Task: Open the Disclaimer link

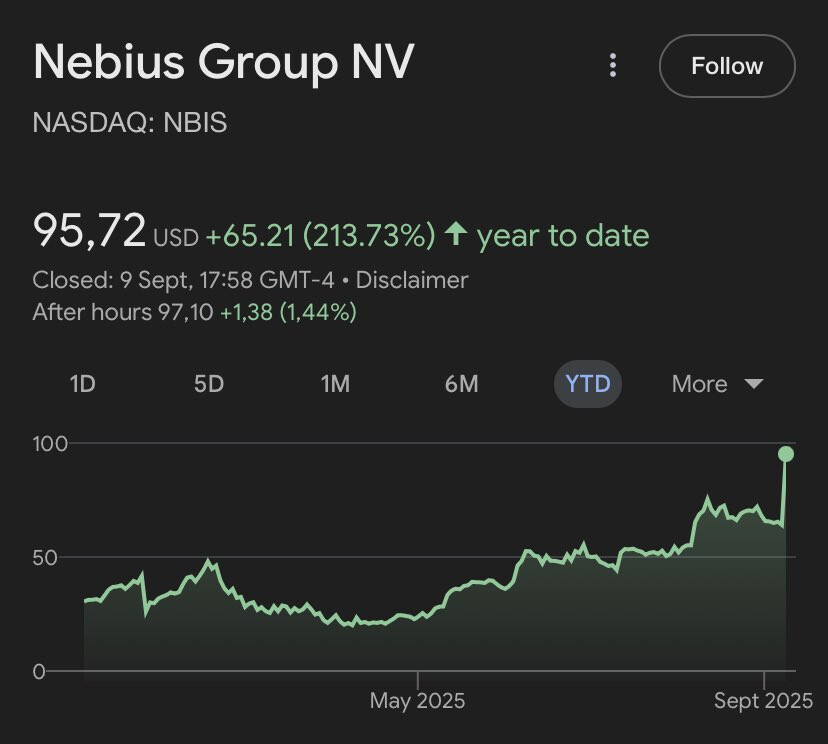Action: [412, 280]
